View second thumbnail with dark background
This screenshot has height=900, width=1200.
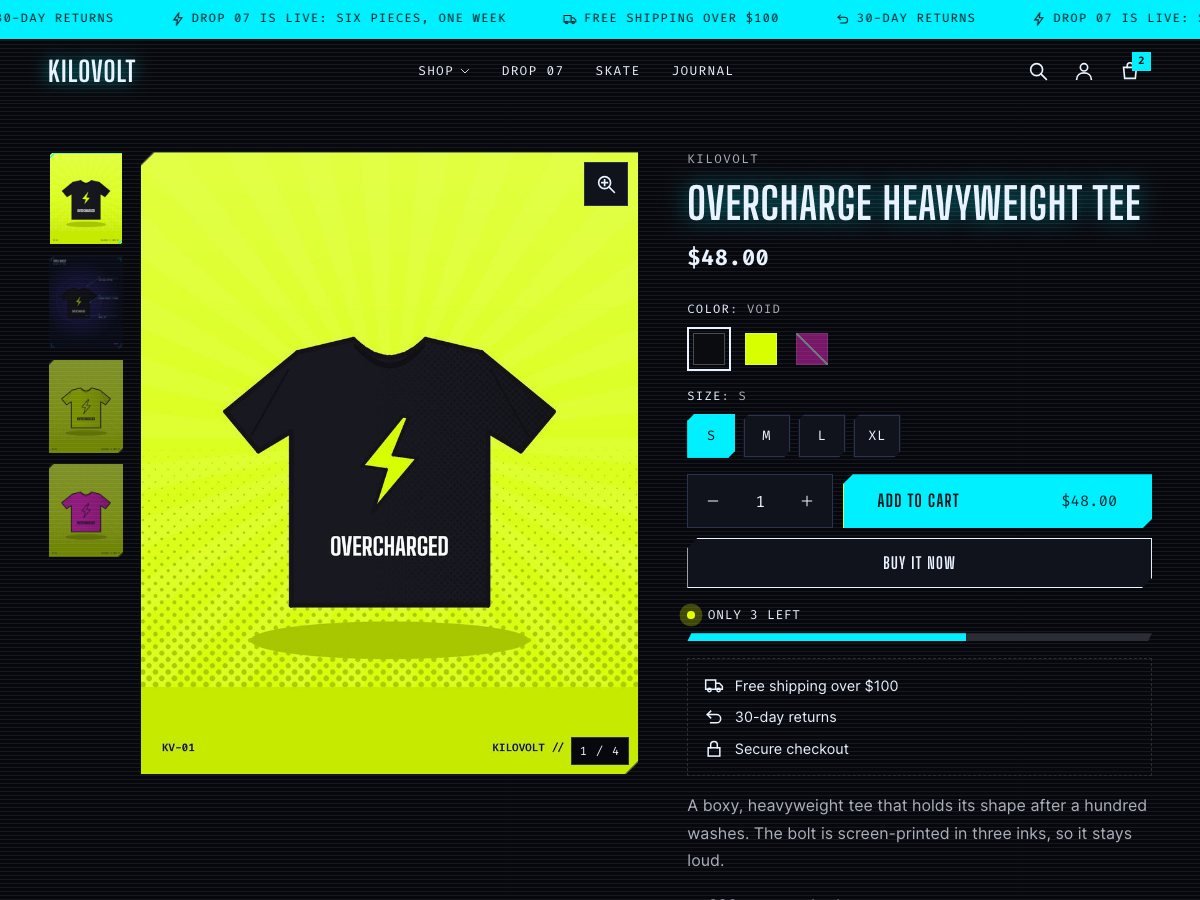(x=86, y=302)
